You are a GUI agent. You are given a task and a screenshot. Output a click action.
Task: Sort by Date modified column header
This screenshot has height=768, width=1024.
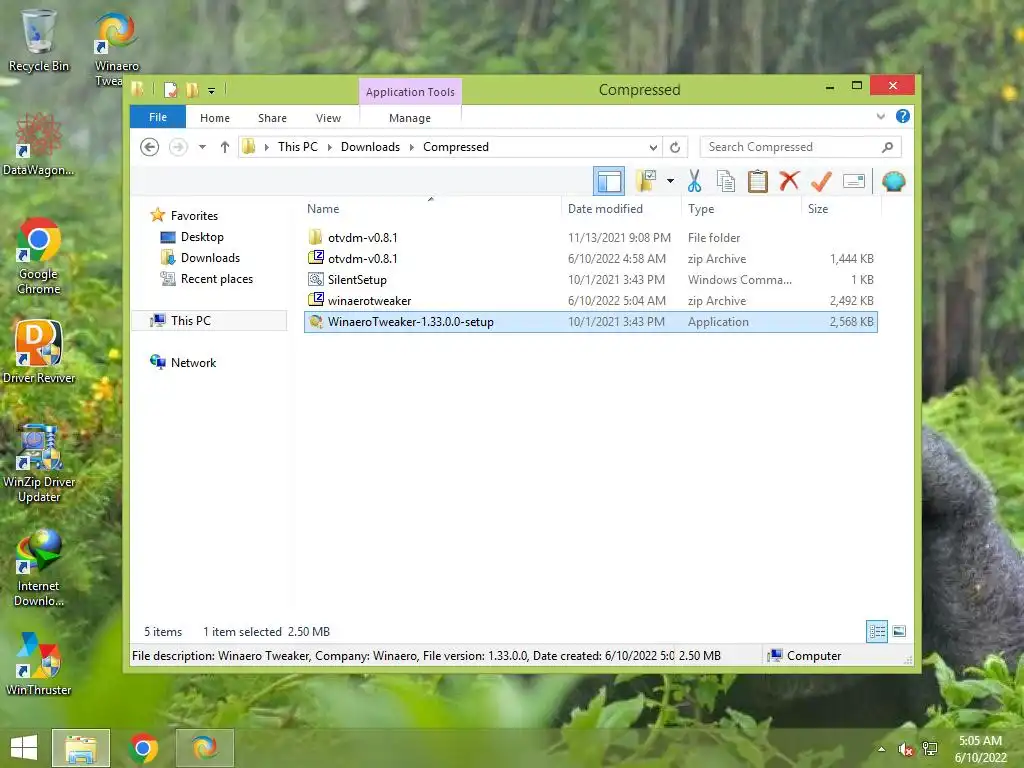point(621,209)
